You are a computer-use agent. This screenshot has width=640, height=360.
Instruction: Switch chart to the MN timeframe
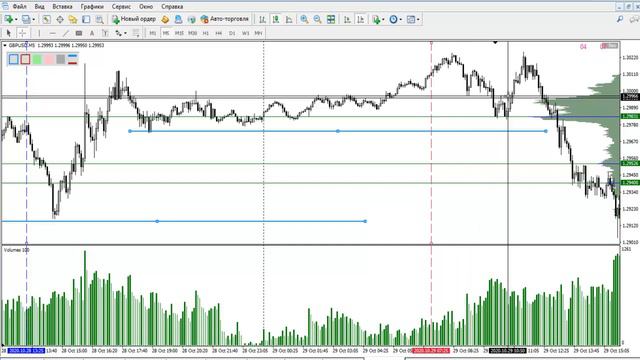click(258, 33)
